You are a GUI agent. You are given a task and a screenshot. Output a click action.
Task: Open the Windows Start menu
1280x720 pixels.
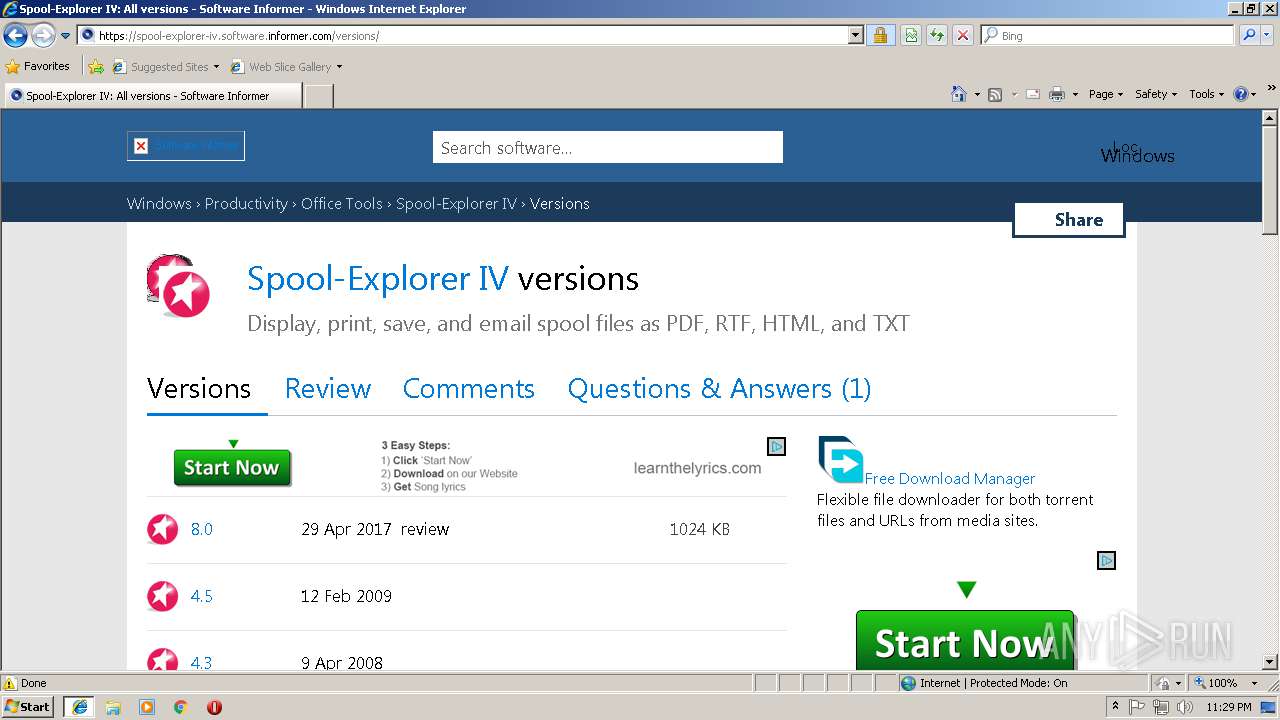27,706
